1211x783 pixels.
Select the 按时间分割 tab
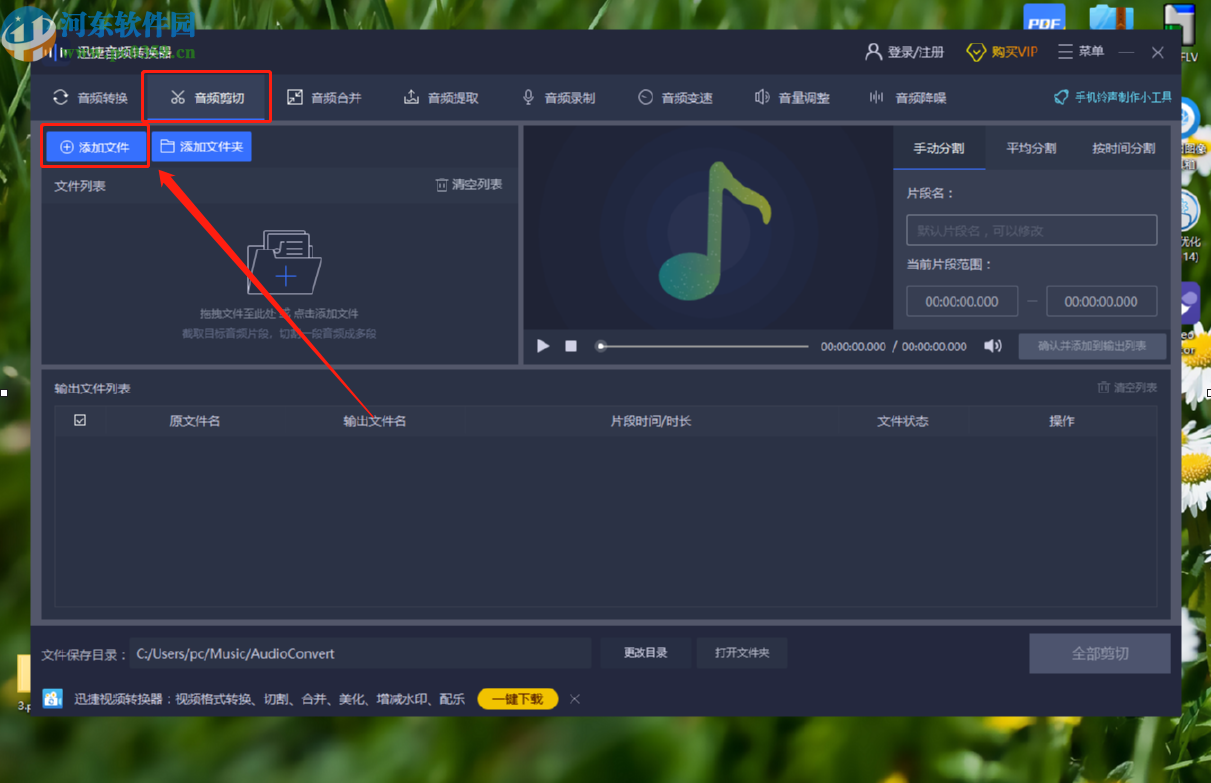[x=1124, y=148]
